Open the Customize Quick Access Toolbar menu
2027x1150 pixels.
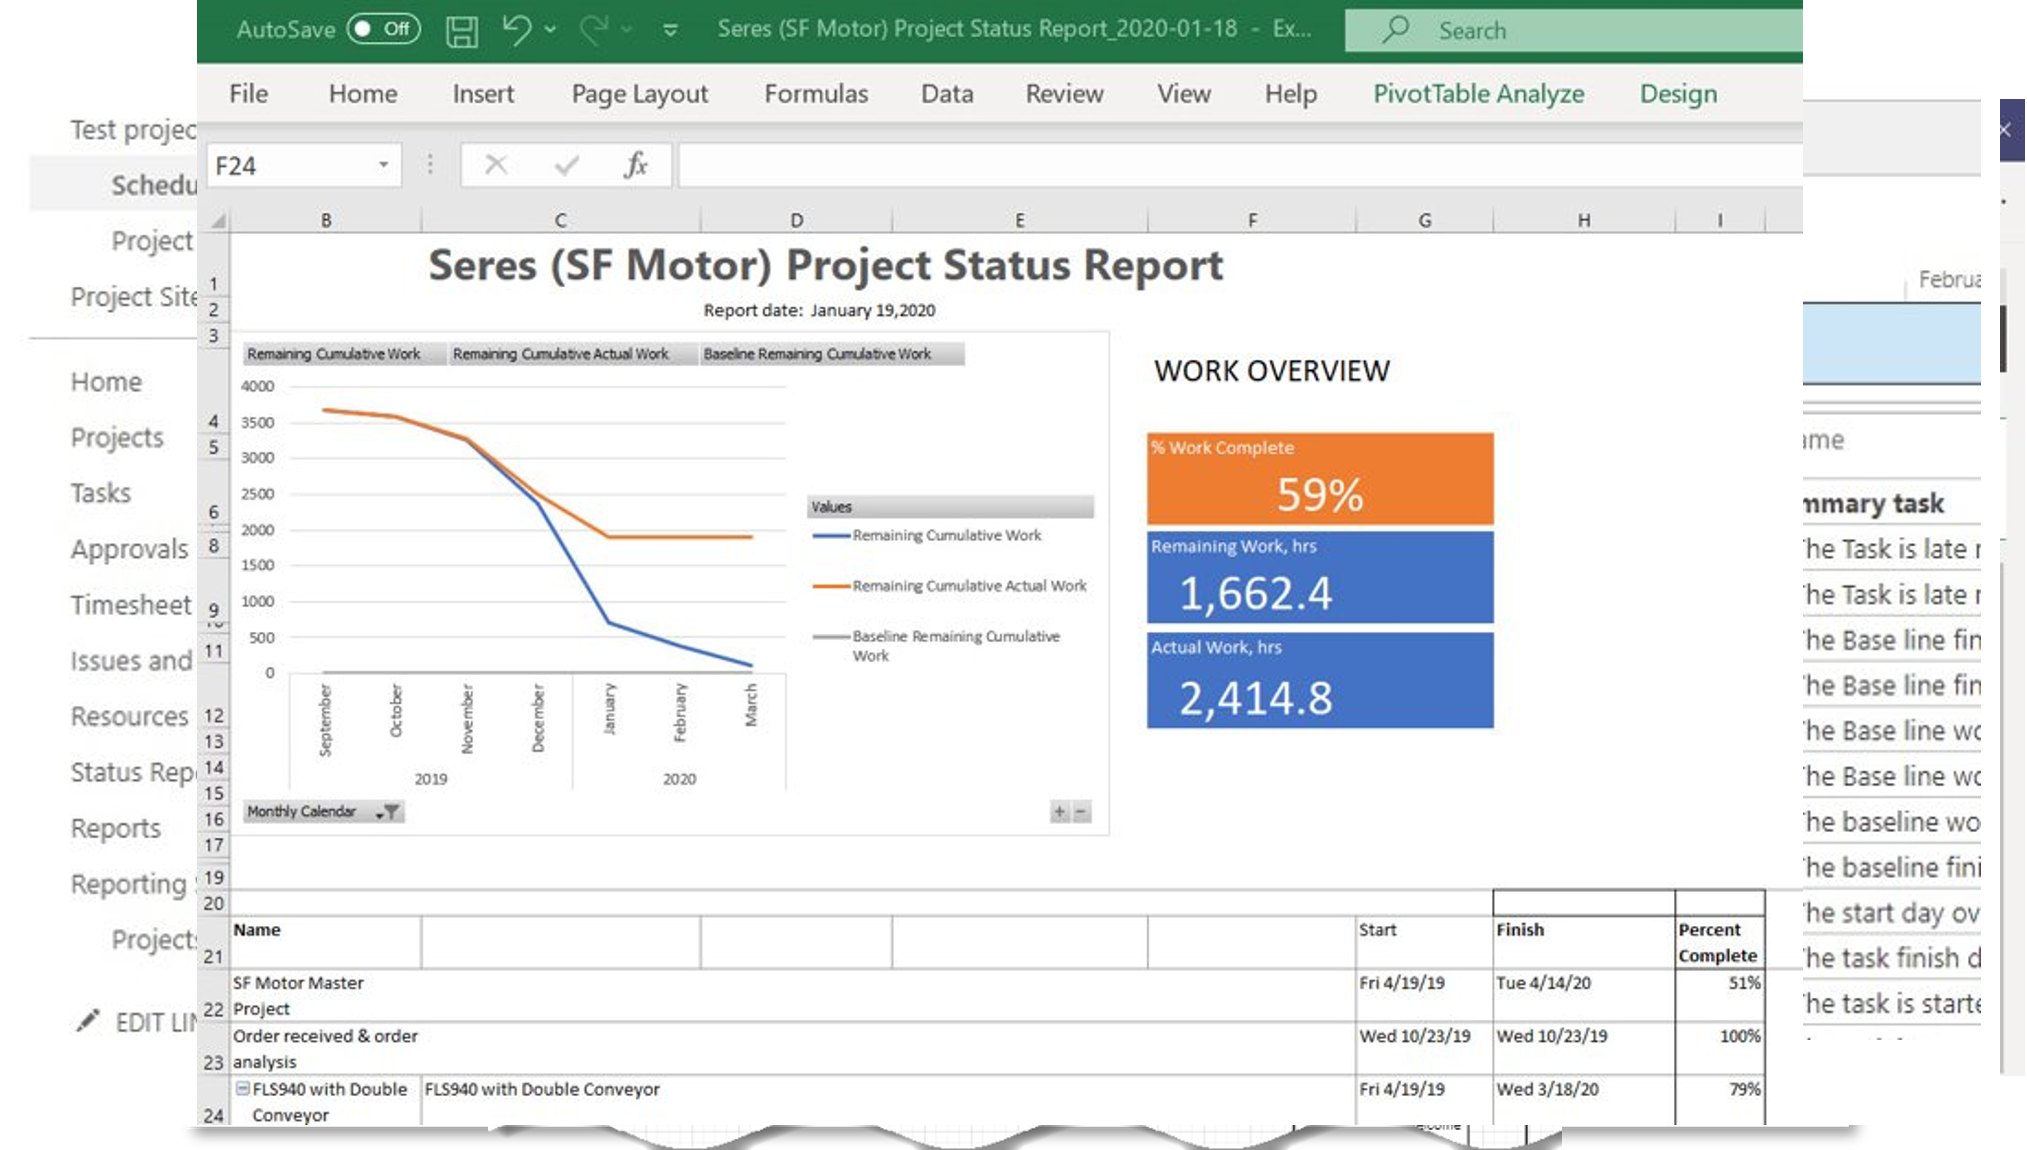670,30
